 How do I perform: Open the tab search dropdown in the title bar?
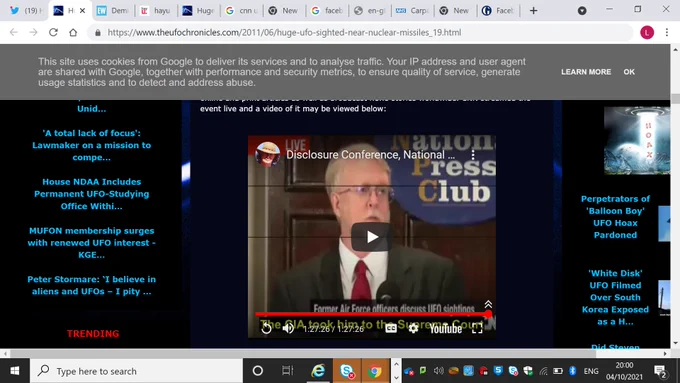[x=582, y=11]
